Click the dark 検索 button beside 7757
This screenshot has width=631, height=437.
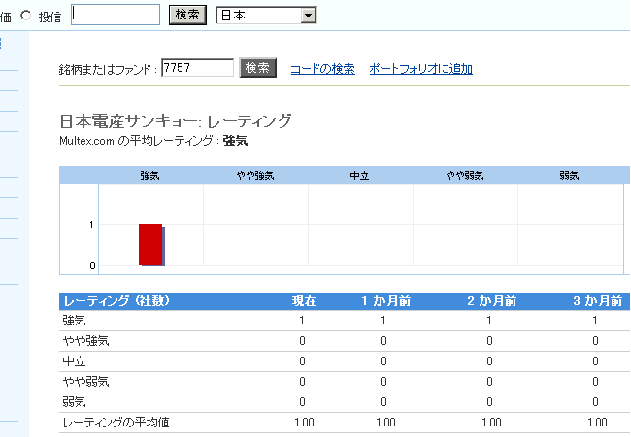[x=258, y=68]
